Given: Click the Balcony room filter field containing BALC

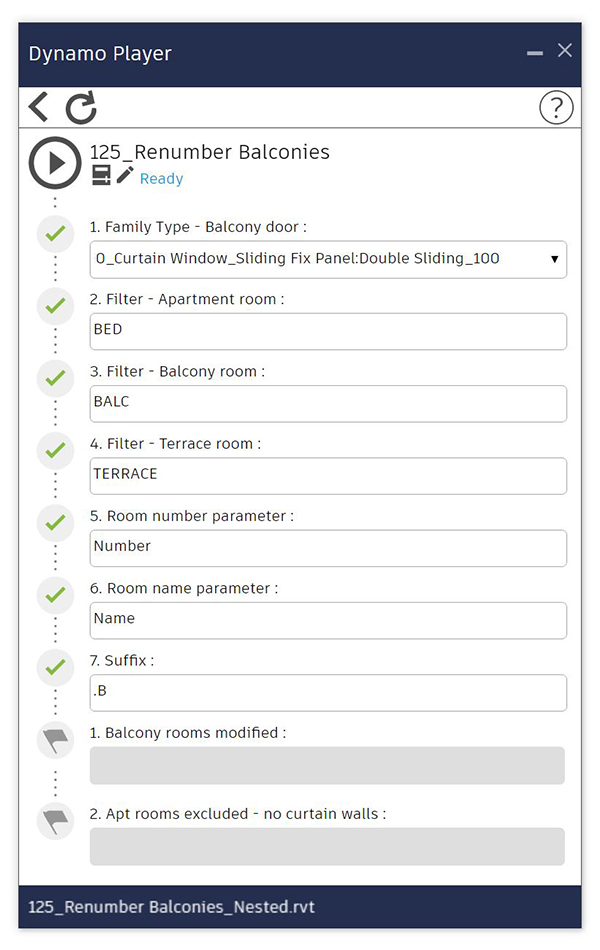Looking at the screenshot, I should coord(328,403).
